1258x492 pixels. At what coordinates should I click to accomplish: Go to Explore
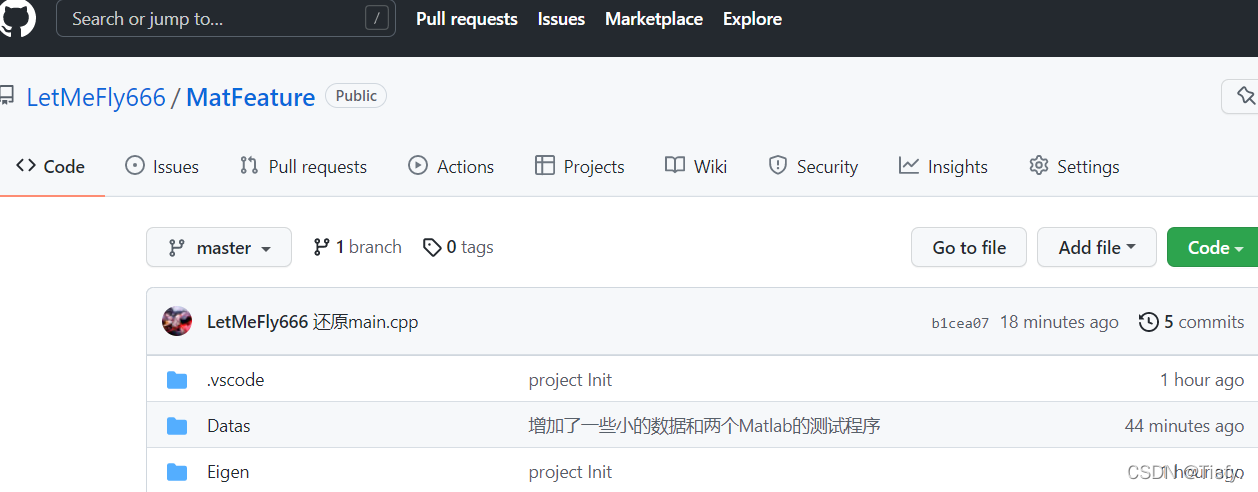[x=752, y=19]
